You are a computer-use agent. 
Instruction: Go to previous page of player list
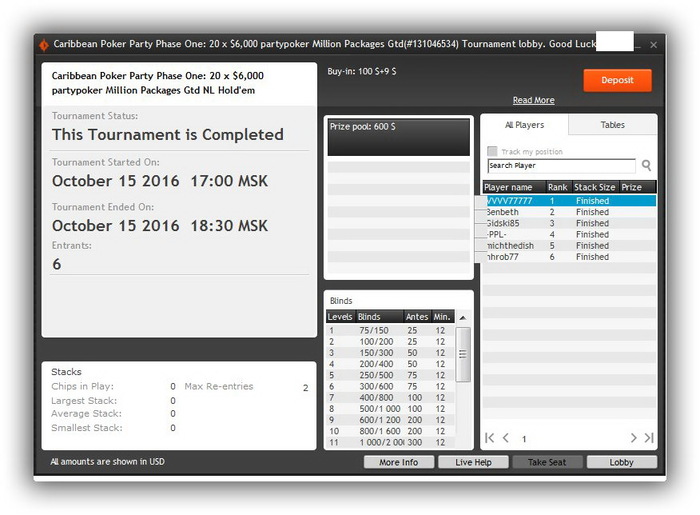click(506, 438)
